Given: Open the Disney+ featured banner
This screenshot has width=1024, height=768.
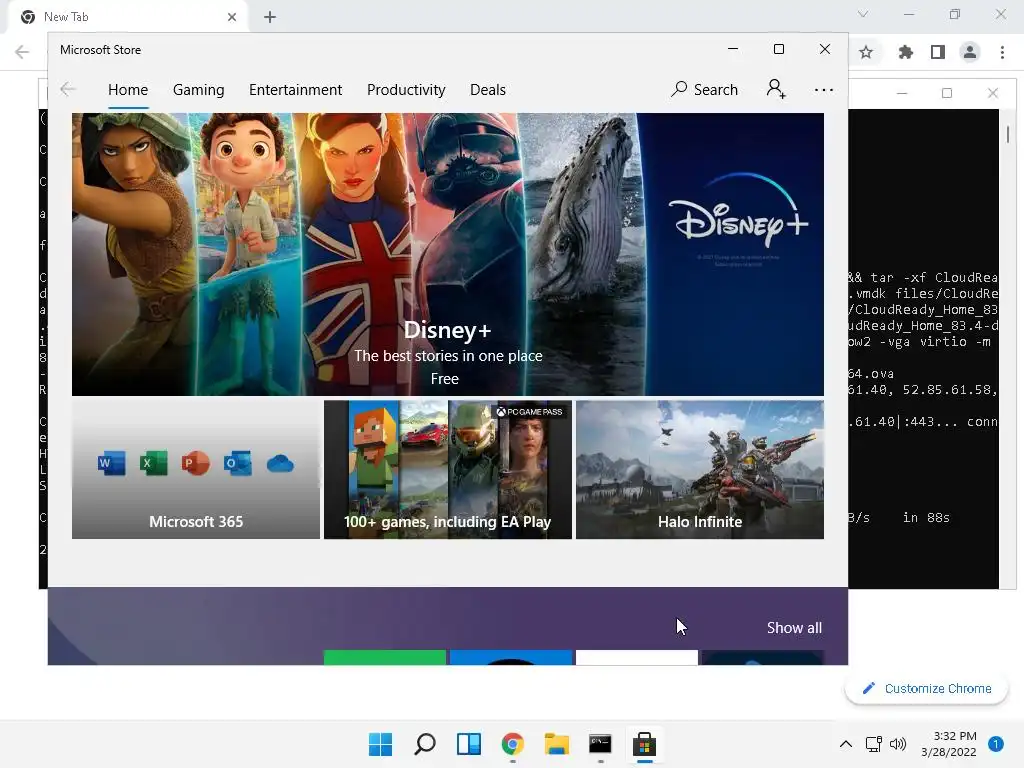Looking at the screenshot, I should [448, 254].
